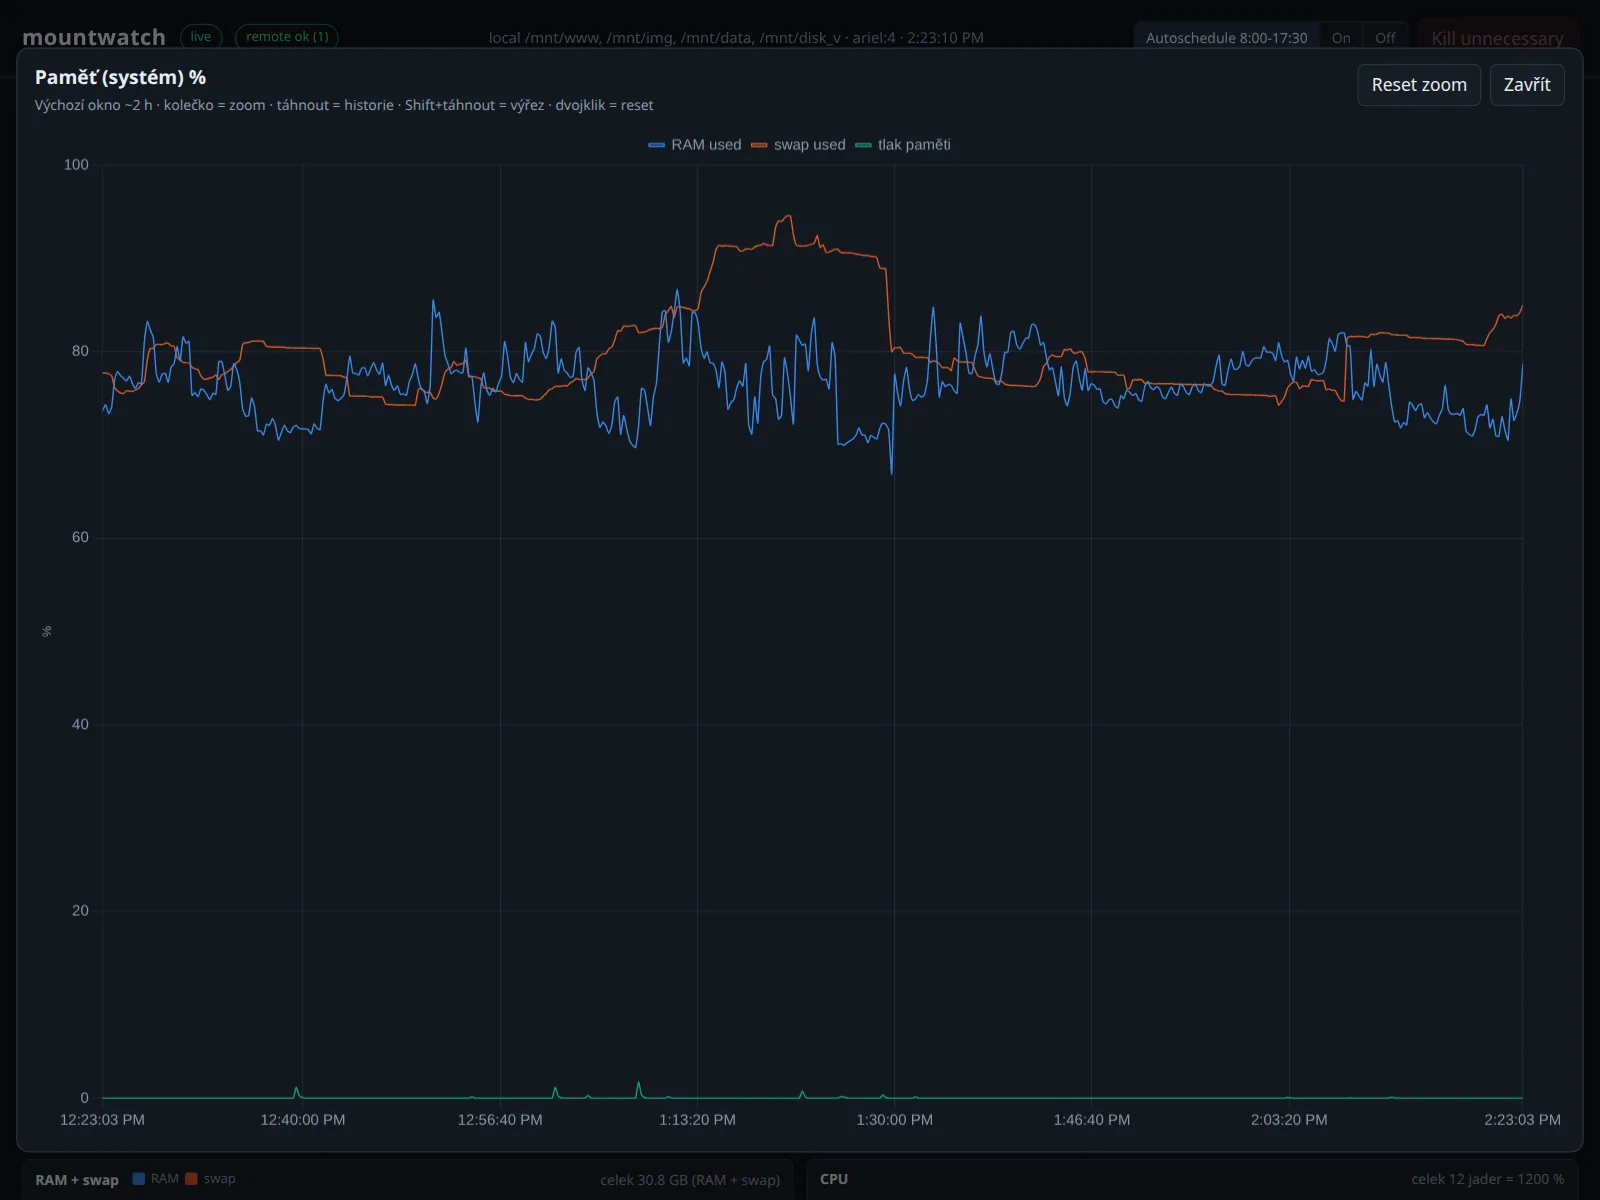Click the Paměť (systém) % chart title
The height and width of the screenshot is (1200, 1600).
coord(120,77)
